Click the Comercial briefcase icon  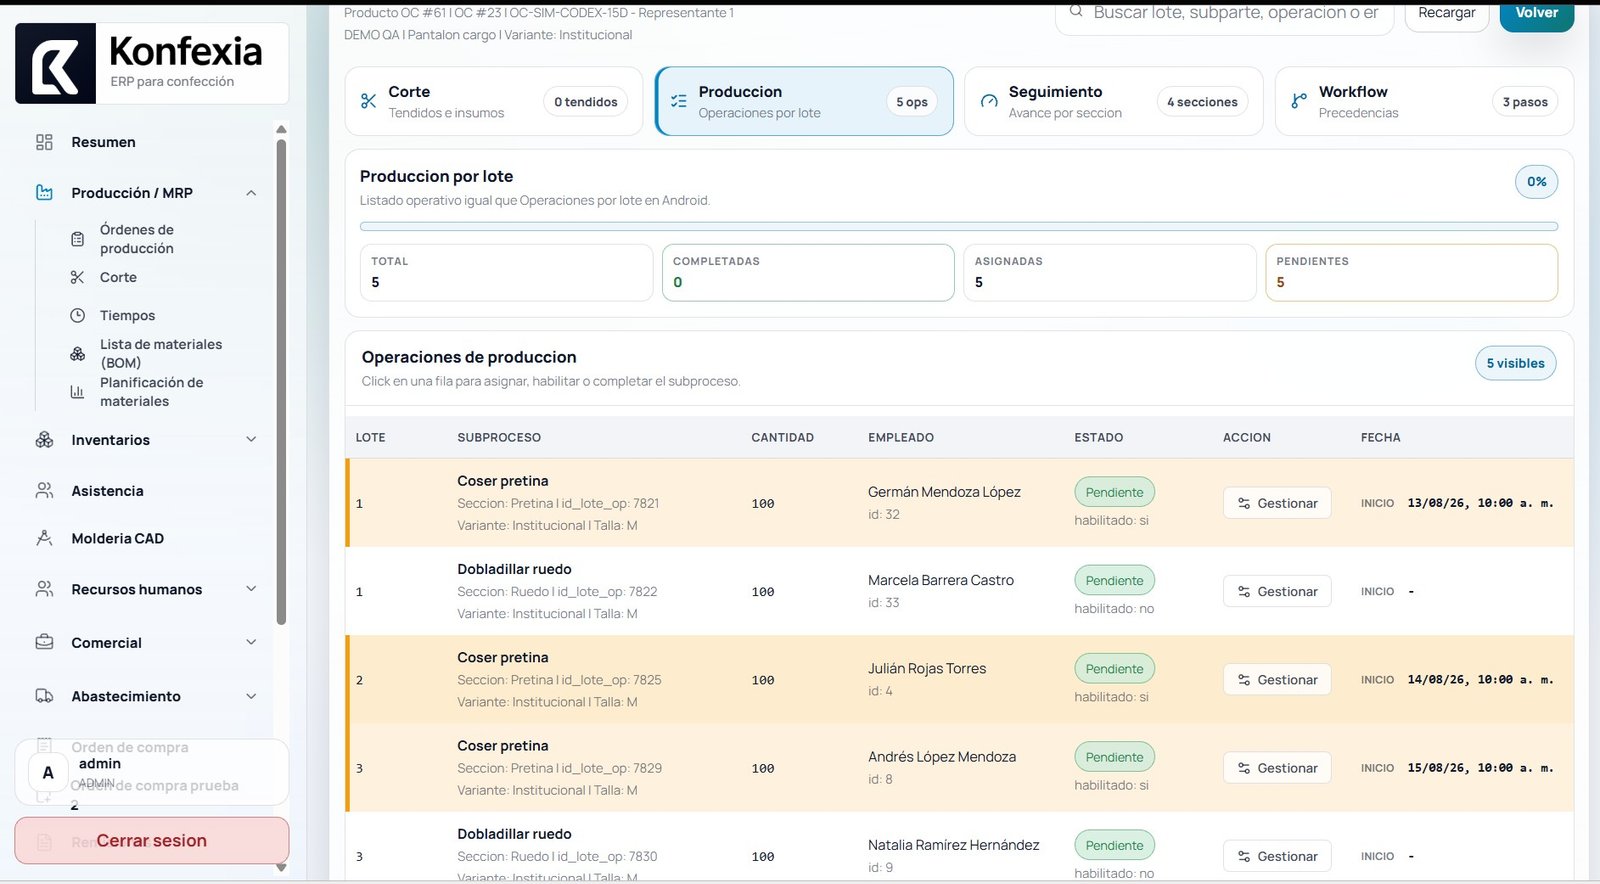44,642
